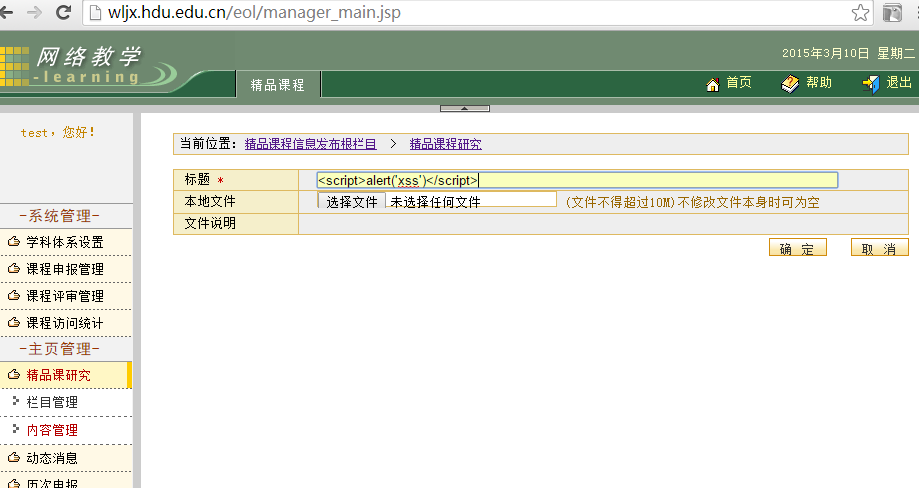Click the house icon next to 首页
Image resolution: width=919 pixels, height=488 pixels.
click(713, 84)
